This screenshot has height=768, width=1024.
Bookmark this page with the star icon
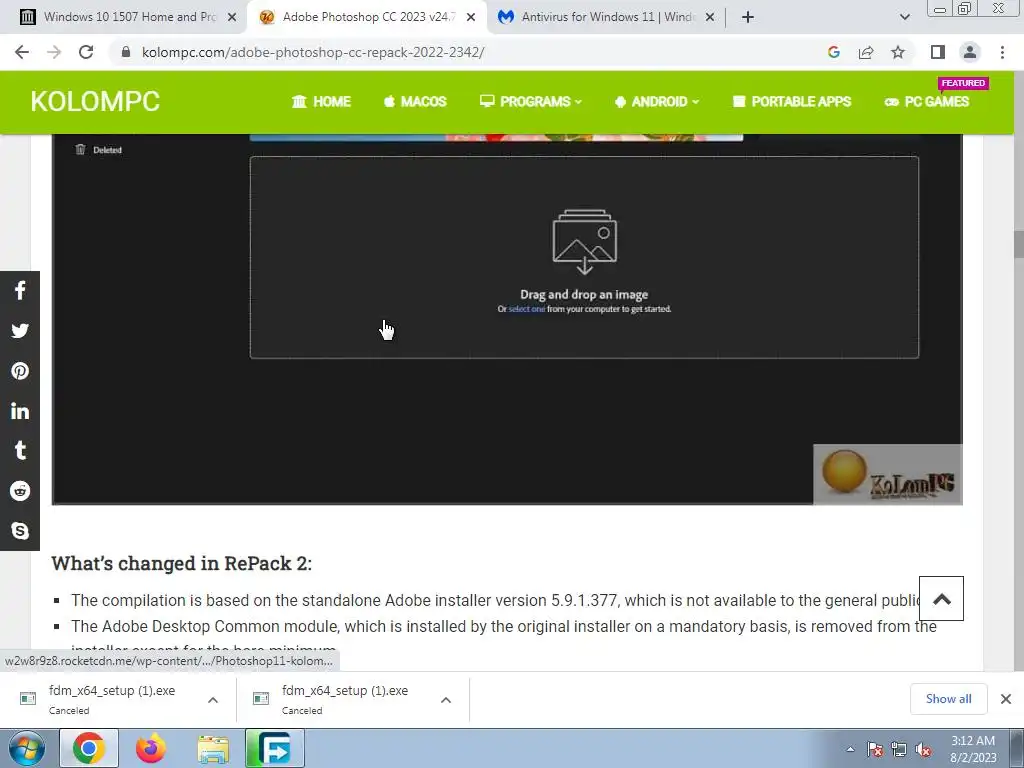pos(898,52)
